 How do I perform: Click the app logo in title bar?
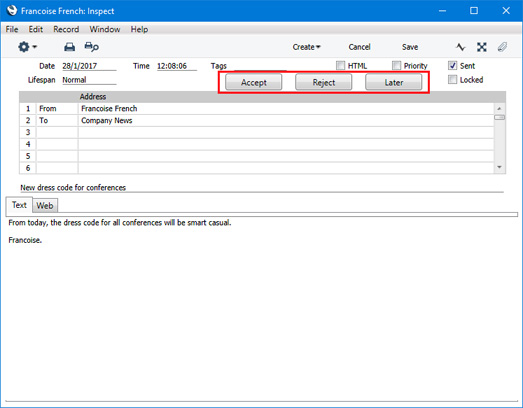tap(12, 11)
